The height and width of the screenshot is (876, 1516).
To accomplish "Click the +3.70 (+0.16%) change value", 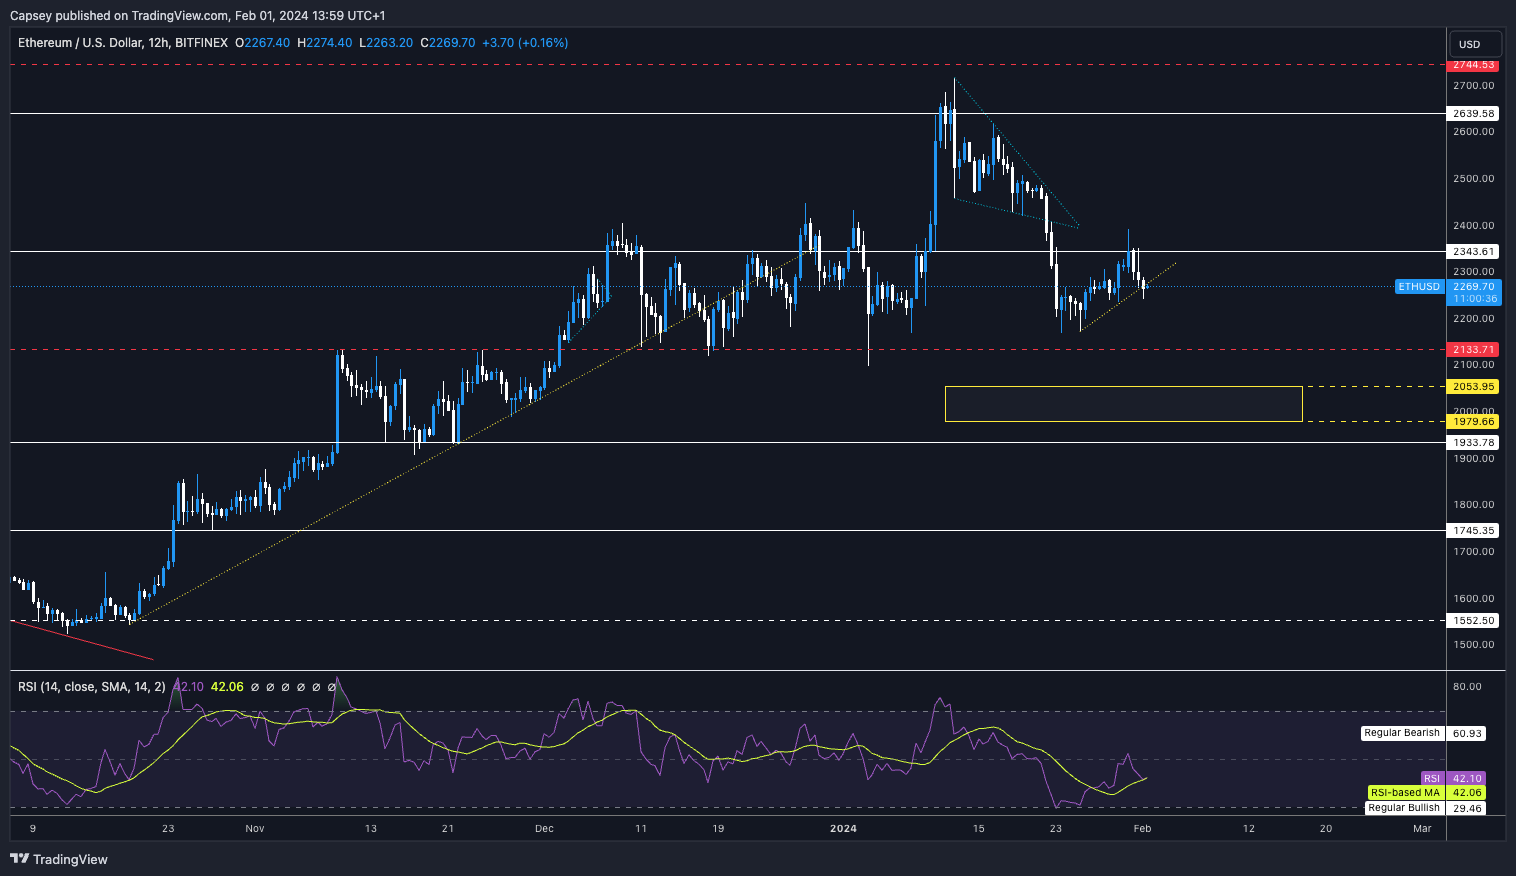I will pos(525,43).
